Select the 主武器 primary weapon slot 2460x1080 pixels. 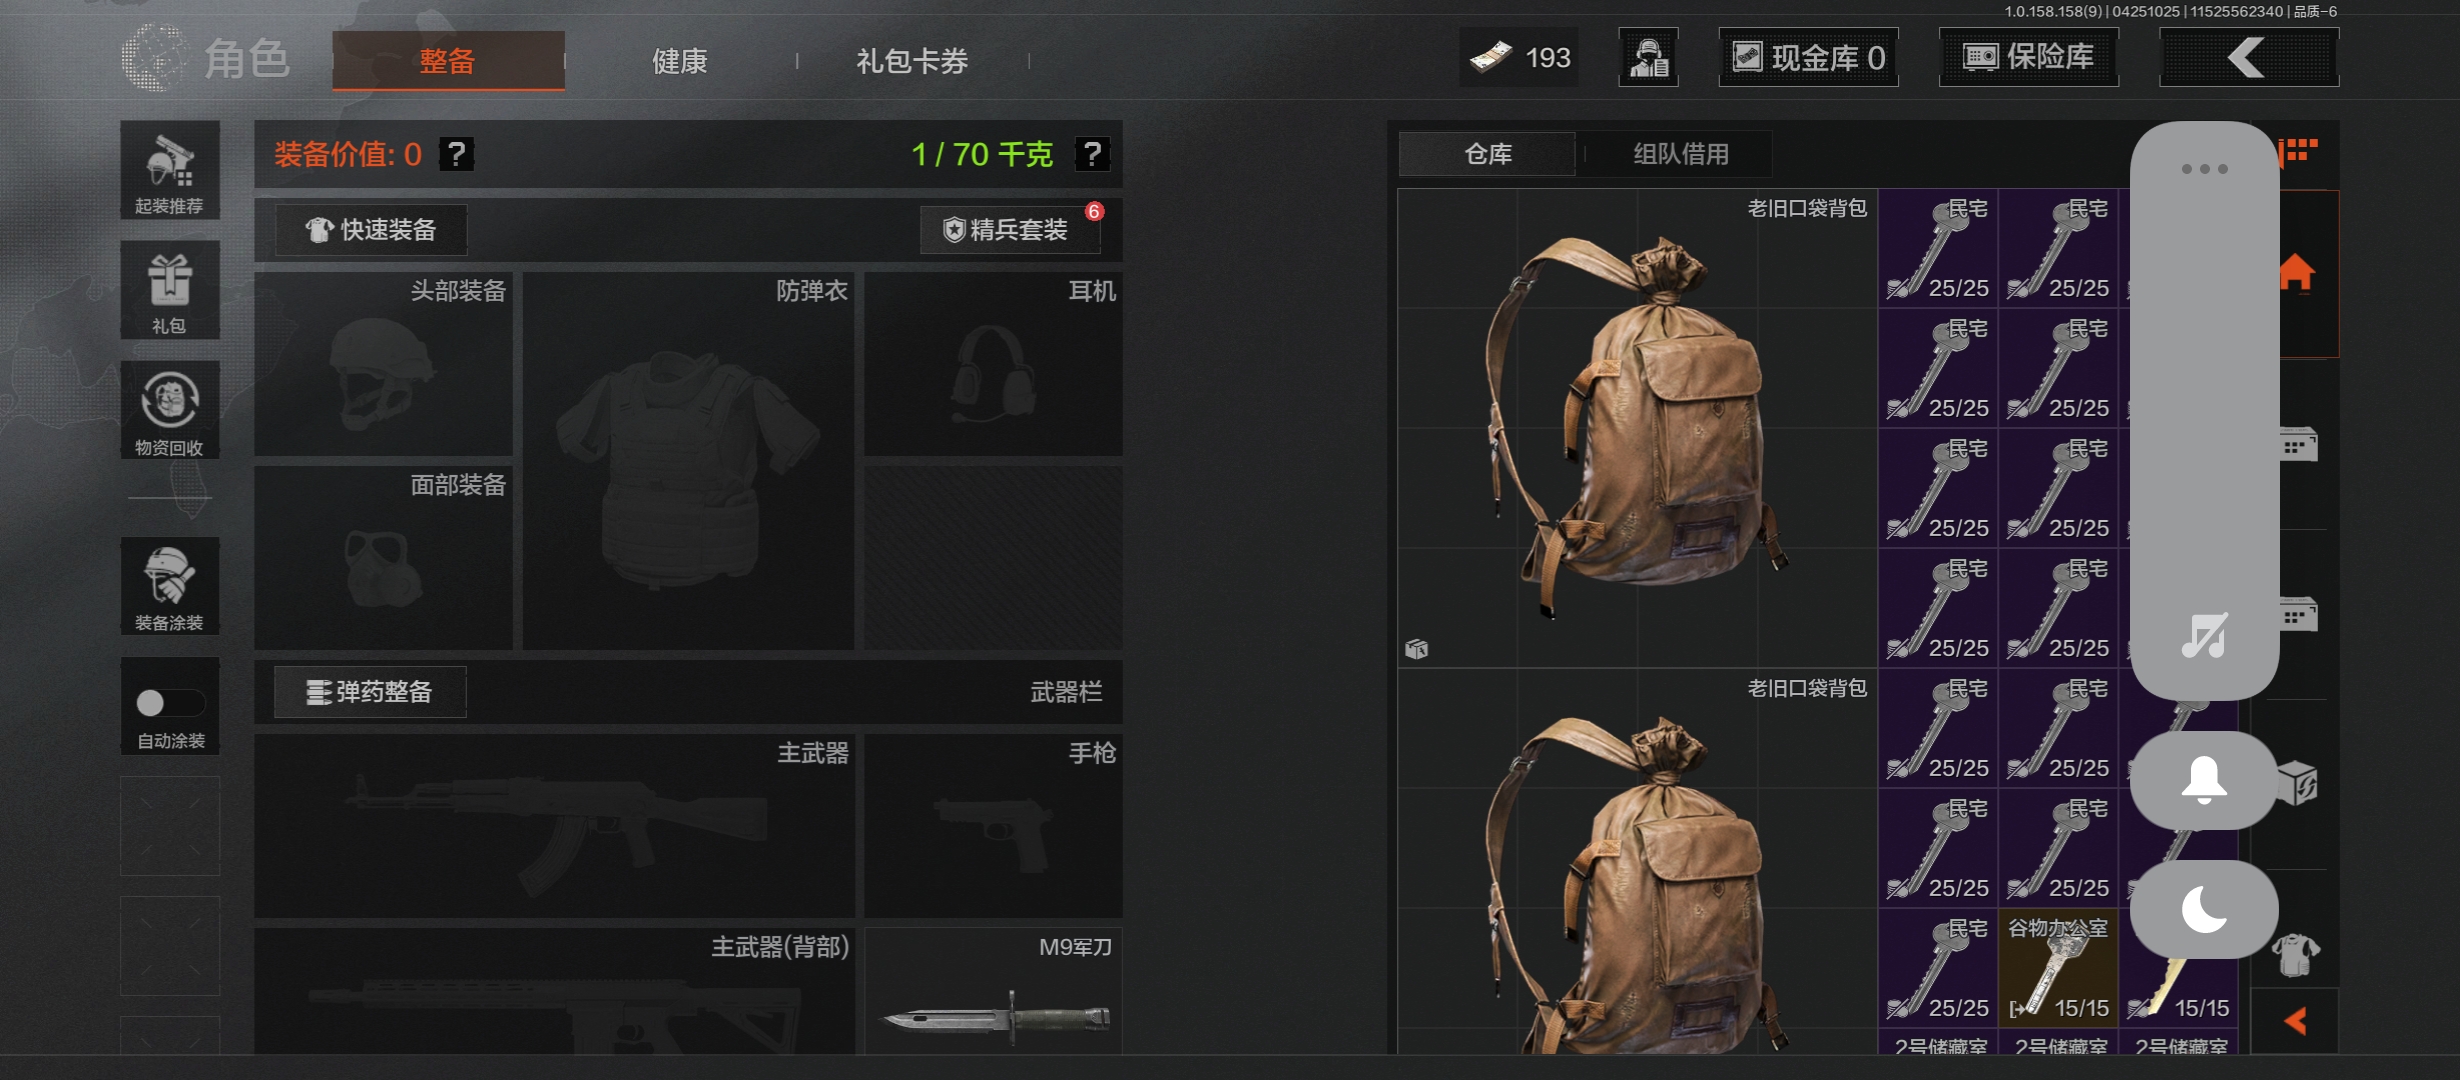[x=555, y=826]
